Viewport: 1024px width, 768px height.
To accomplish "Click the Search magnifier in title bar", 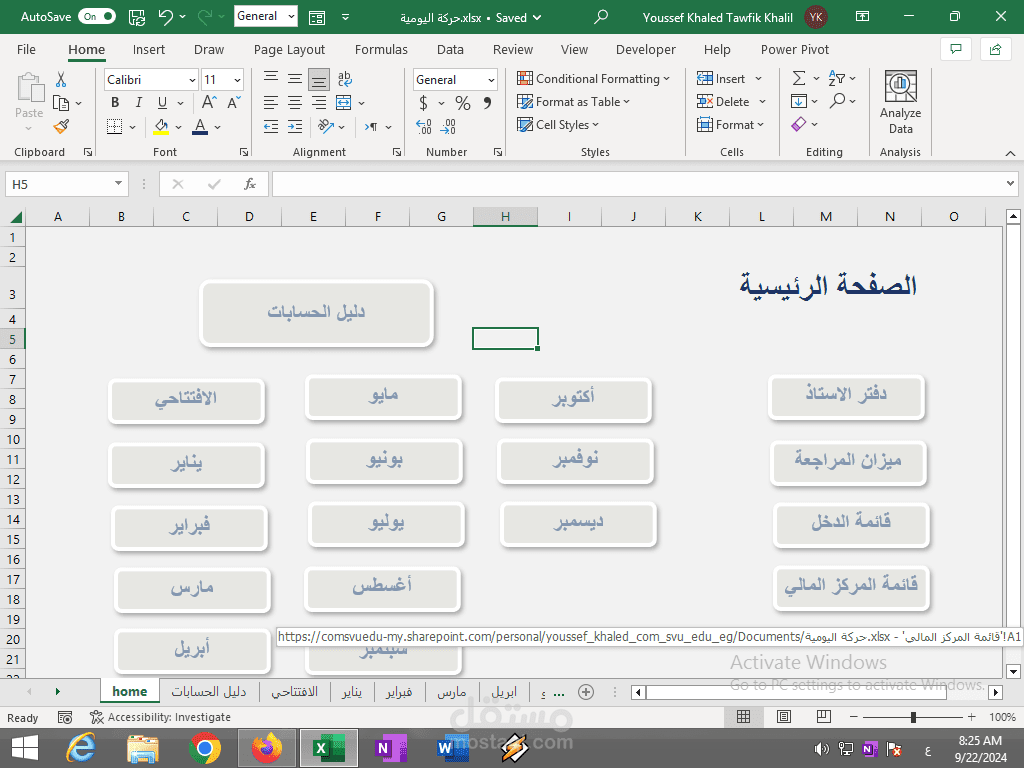I will click(601, 17).
